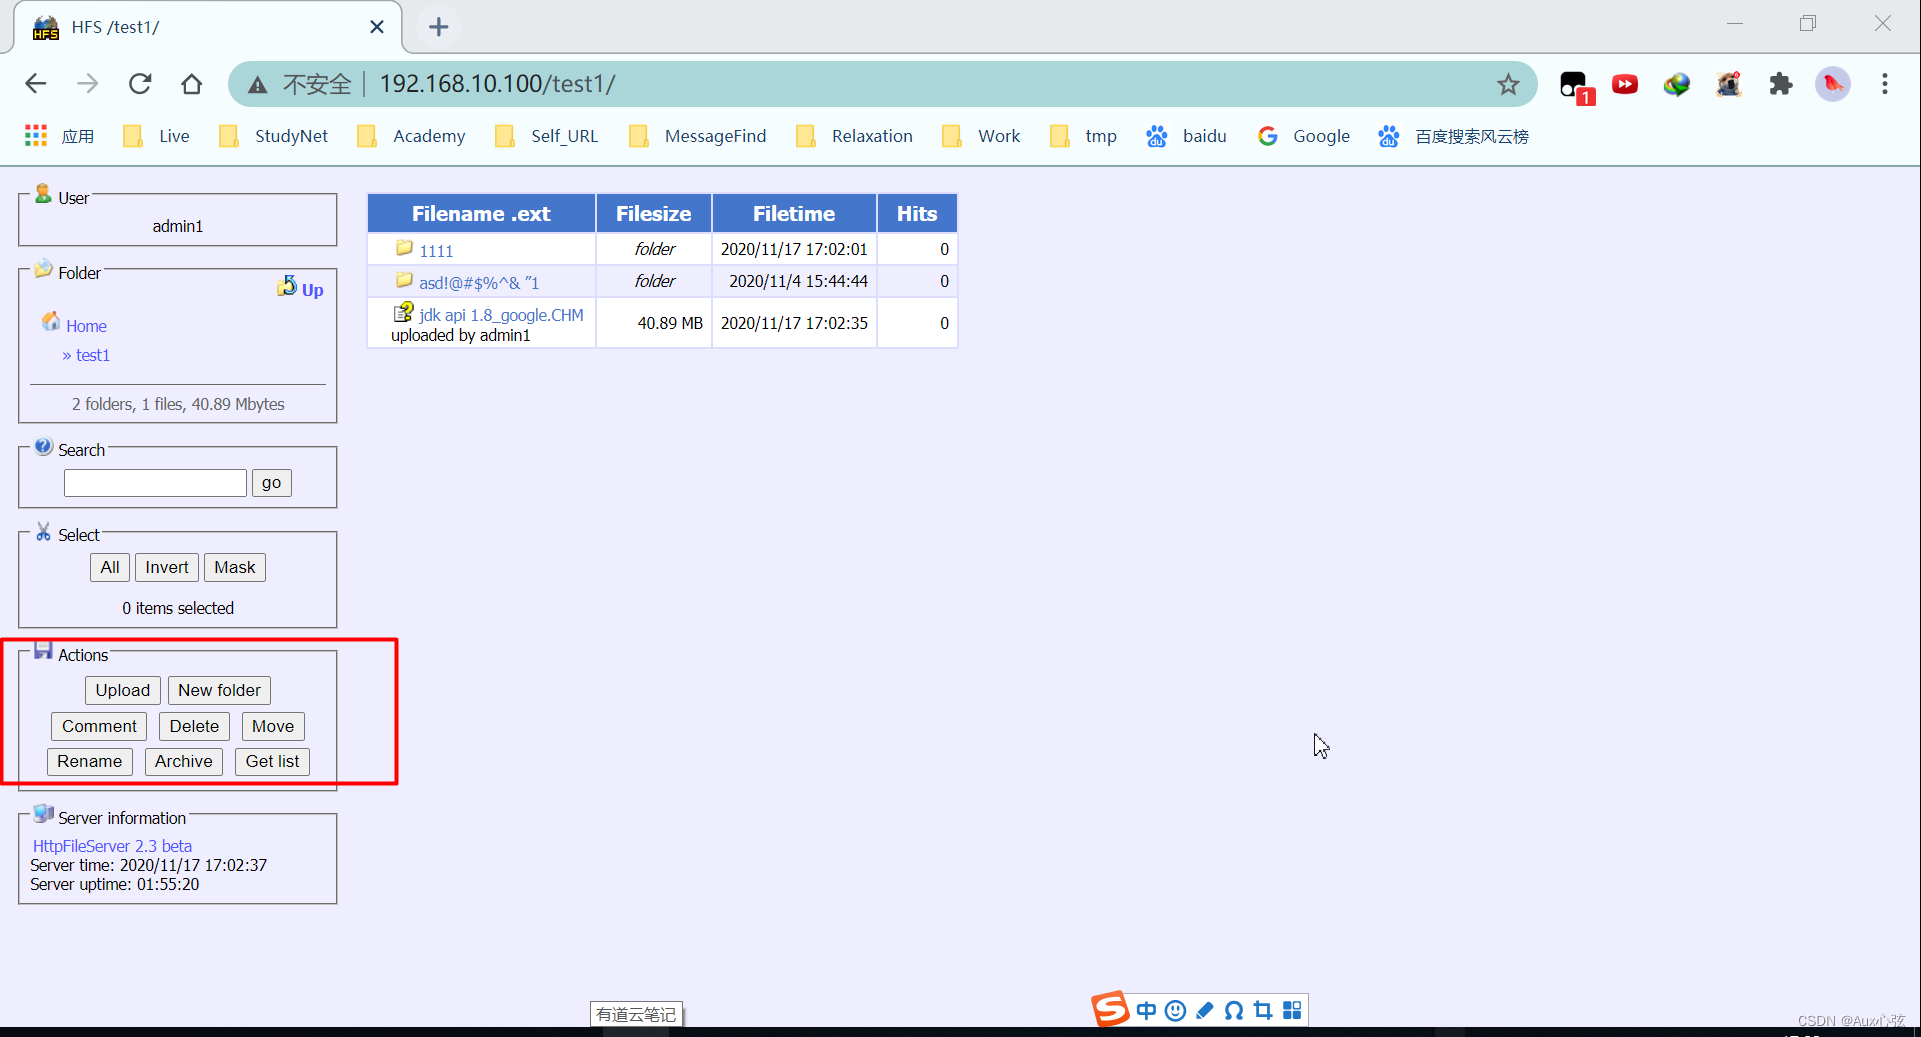Click the red YouTube extension icon
1921x1037 pixels.
tap(1625, 84)
